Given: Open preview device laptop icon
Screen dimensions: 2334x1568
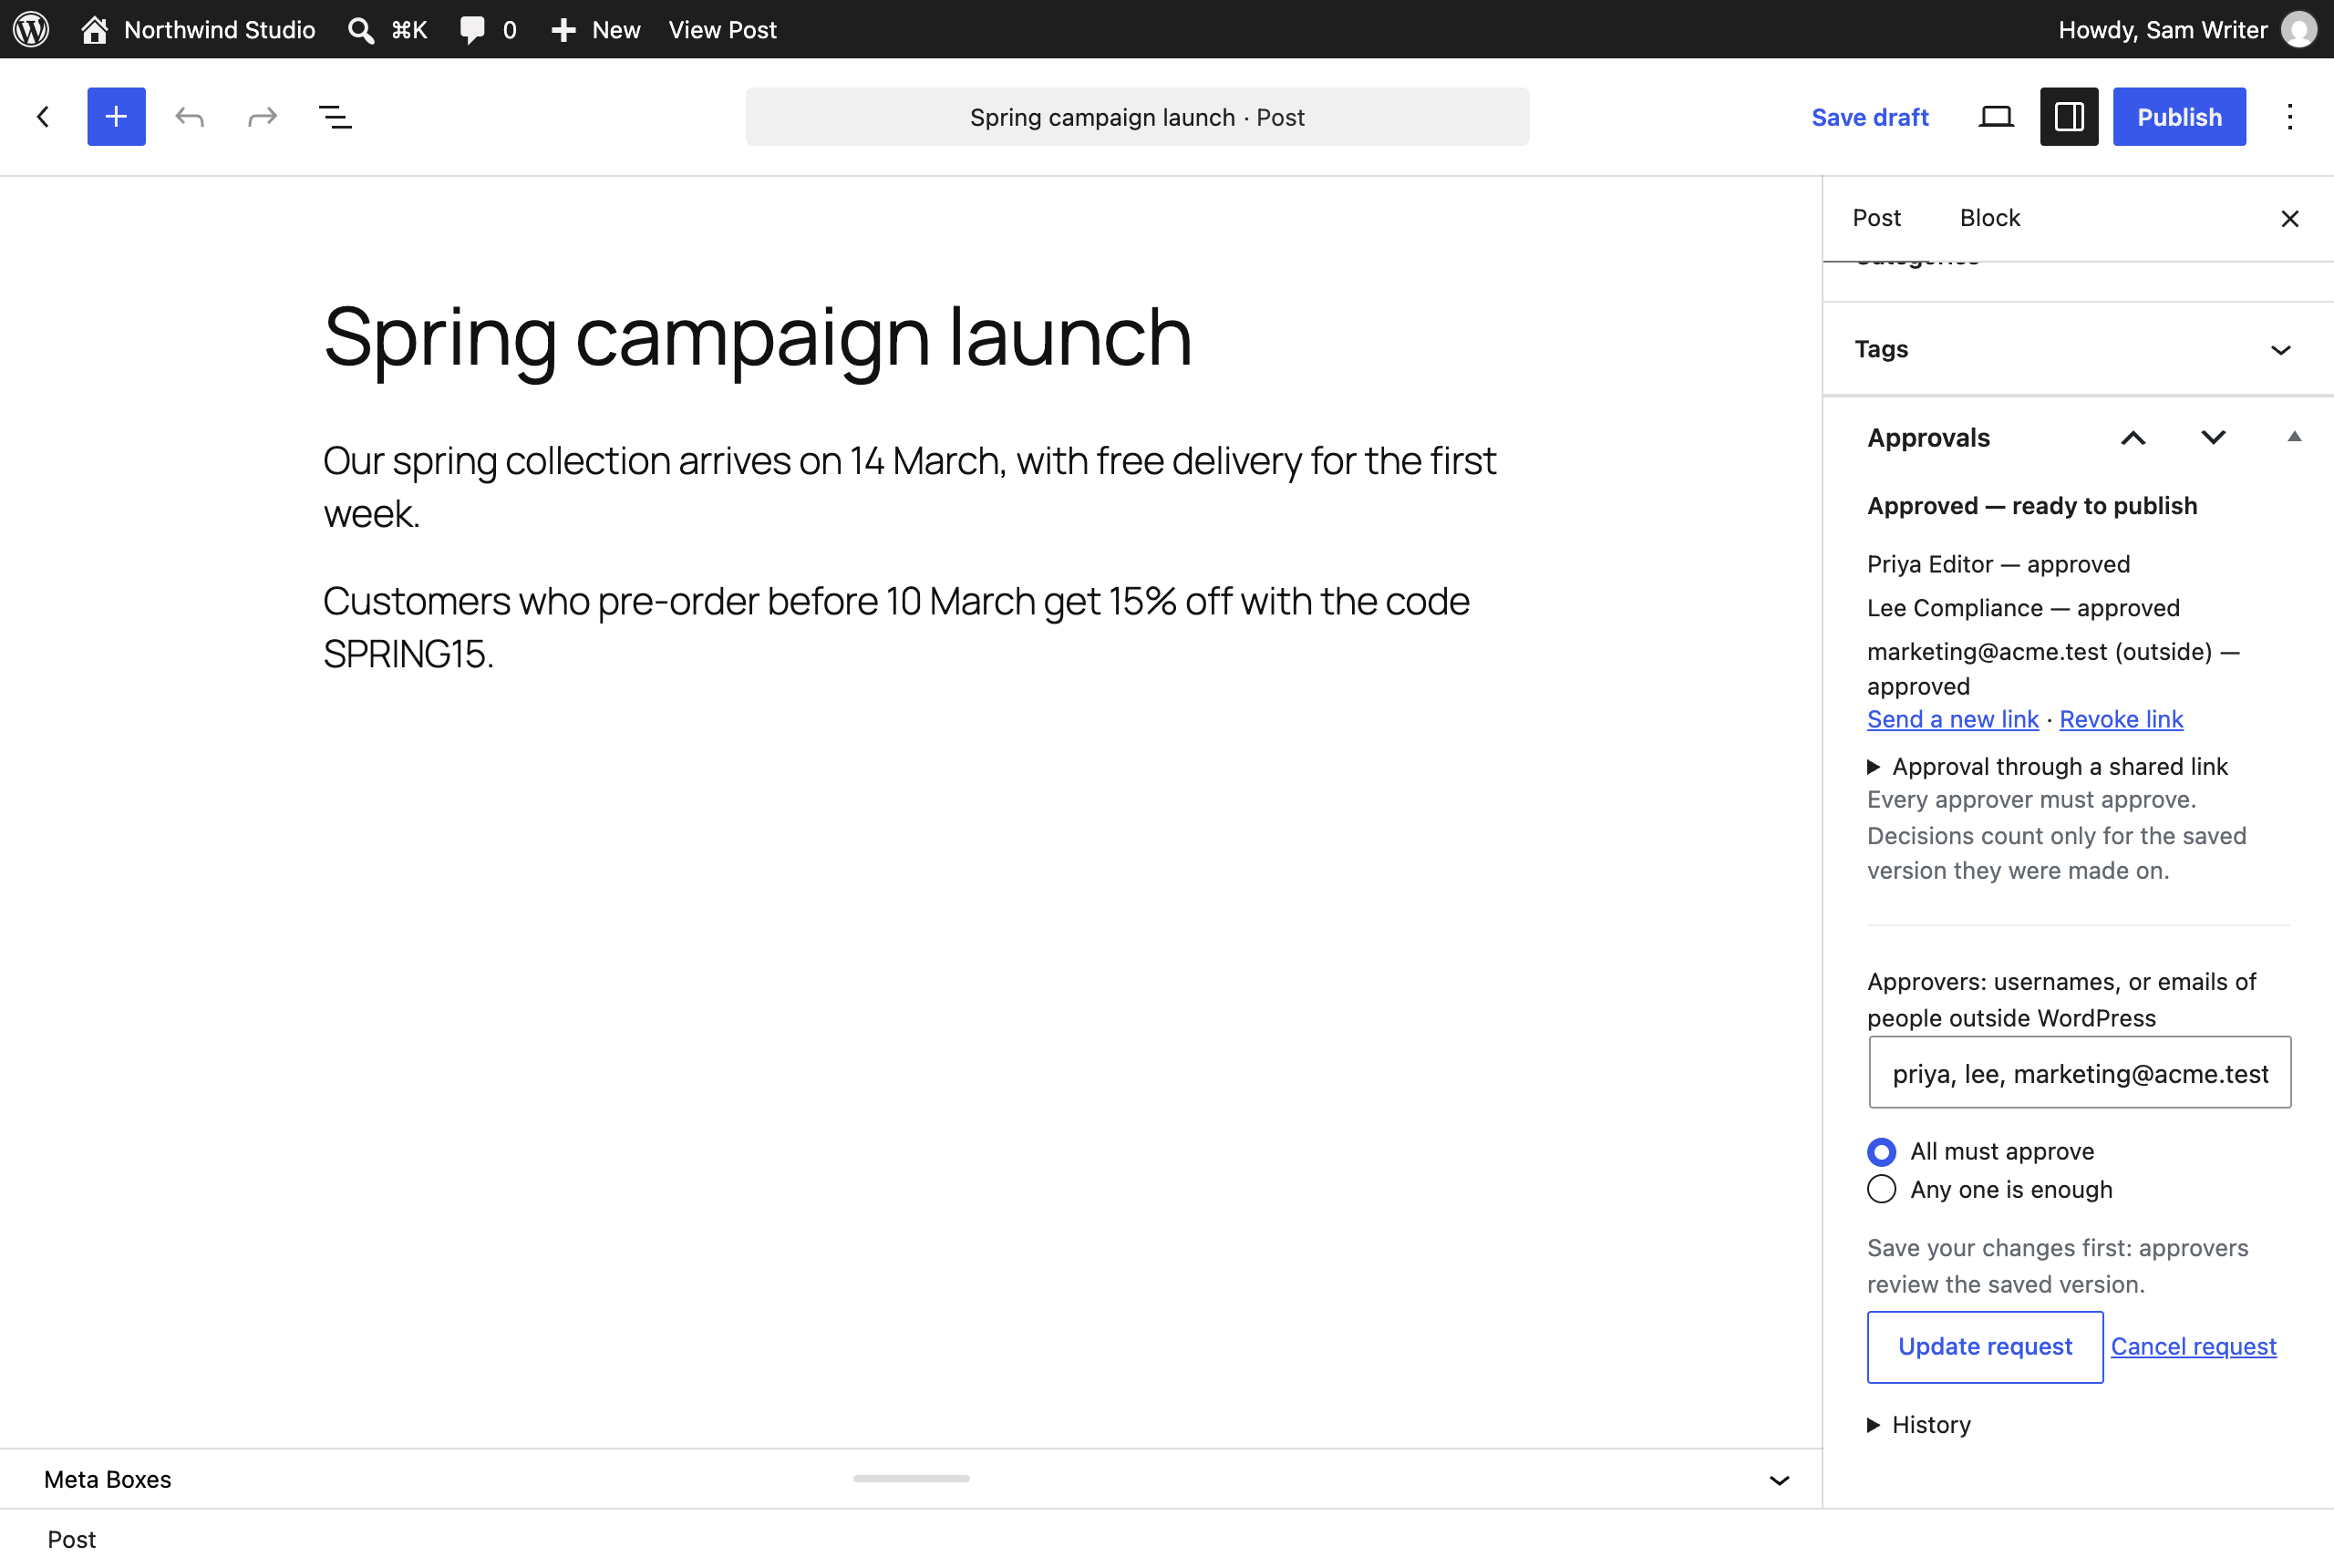Looking at the screenshot, I should click(1996, 117).
